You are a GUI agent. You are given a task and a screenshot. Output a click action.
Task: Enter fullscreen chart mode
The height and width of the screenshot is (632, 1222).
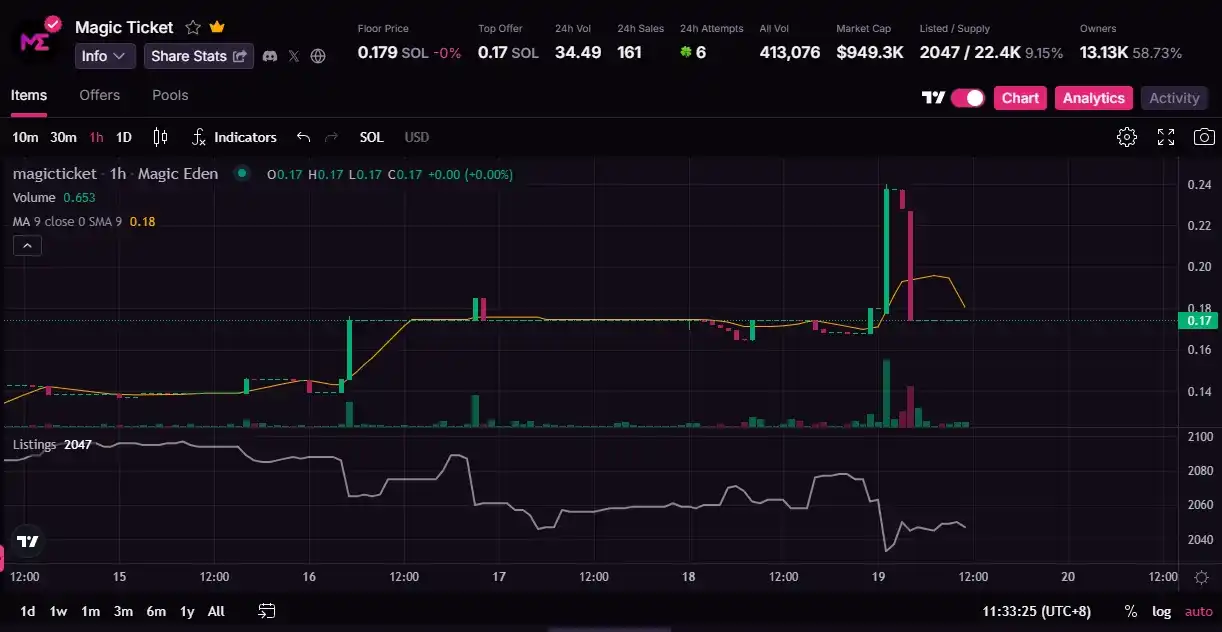(x=1166, y=137)
